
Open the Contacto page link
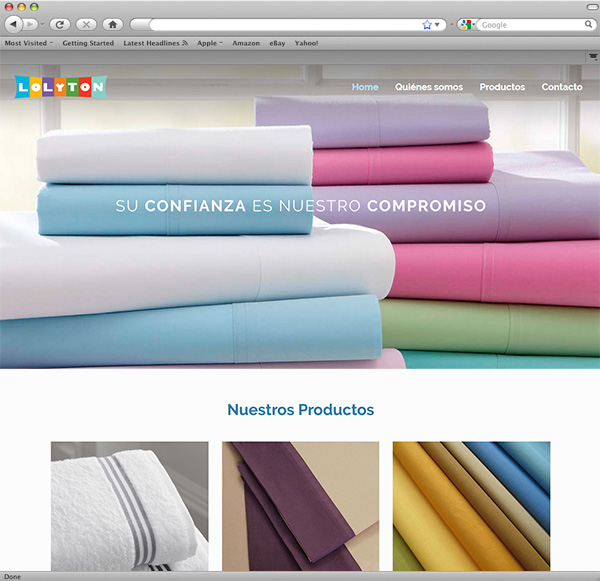click(x=562, y=87)
